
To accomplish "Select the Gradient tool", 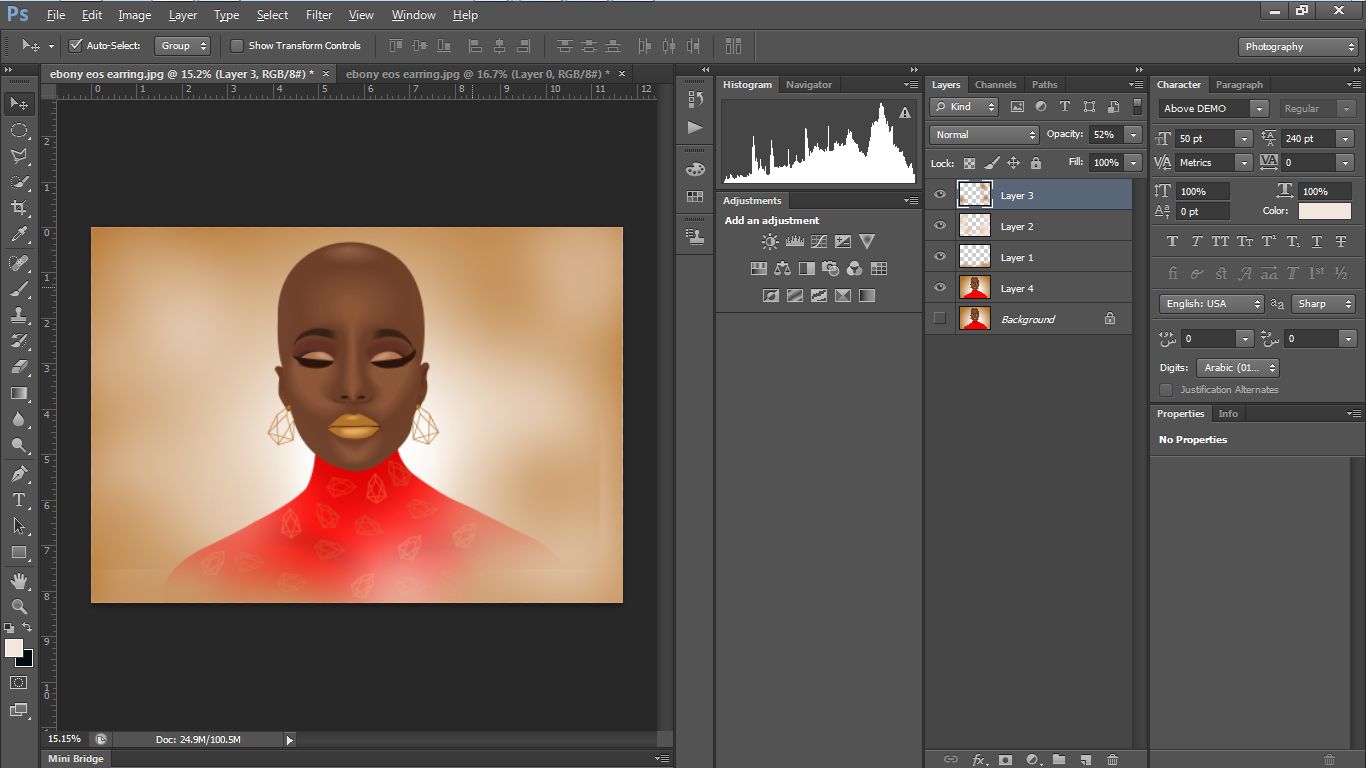I will coord(19,393).
